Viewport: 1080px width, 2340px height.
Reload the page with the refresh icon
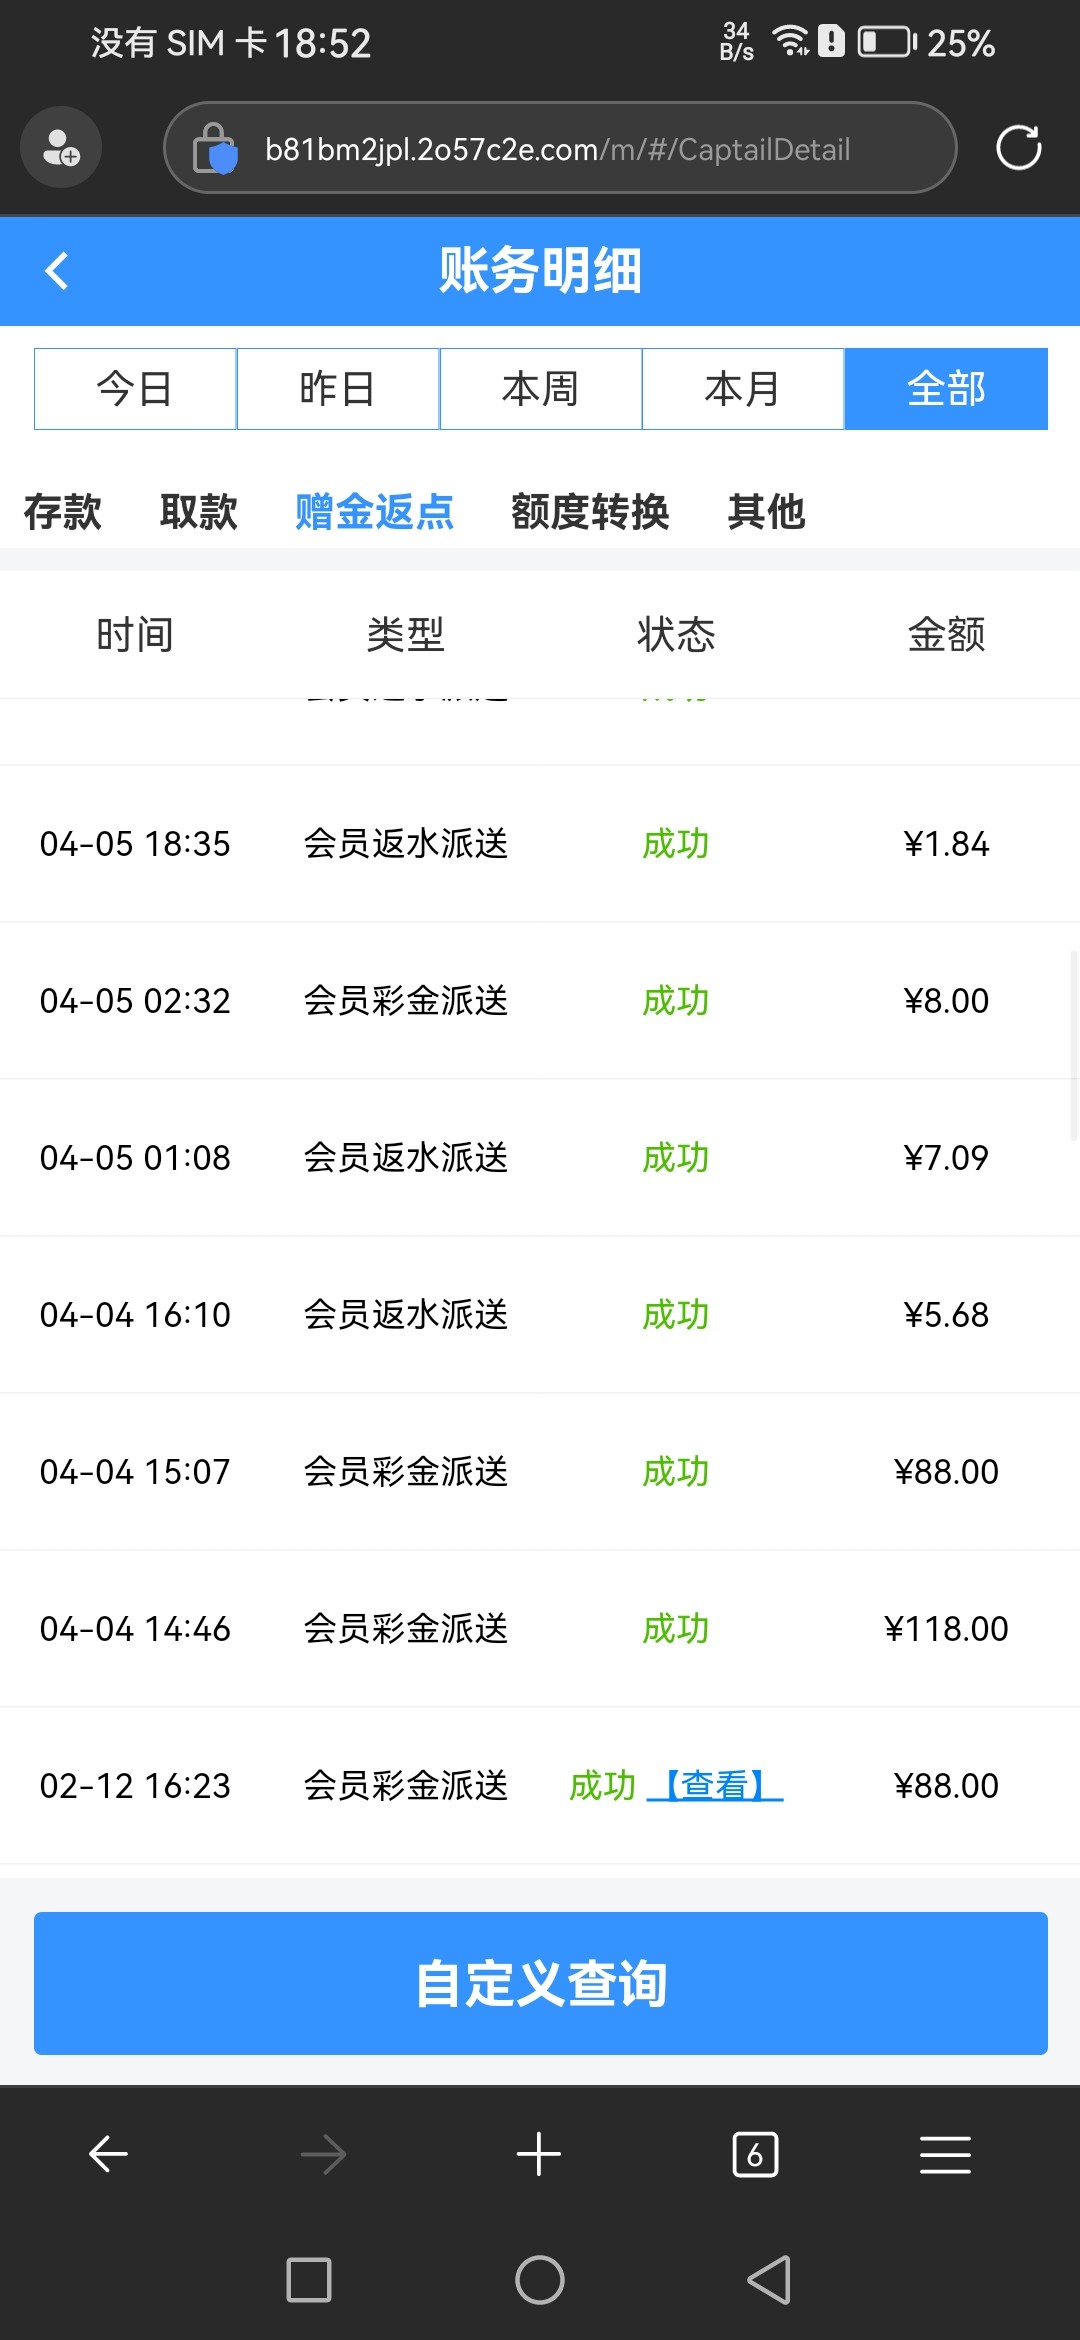pyautogui.click(x=1018, y=148)
